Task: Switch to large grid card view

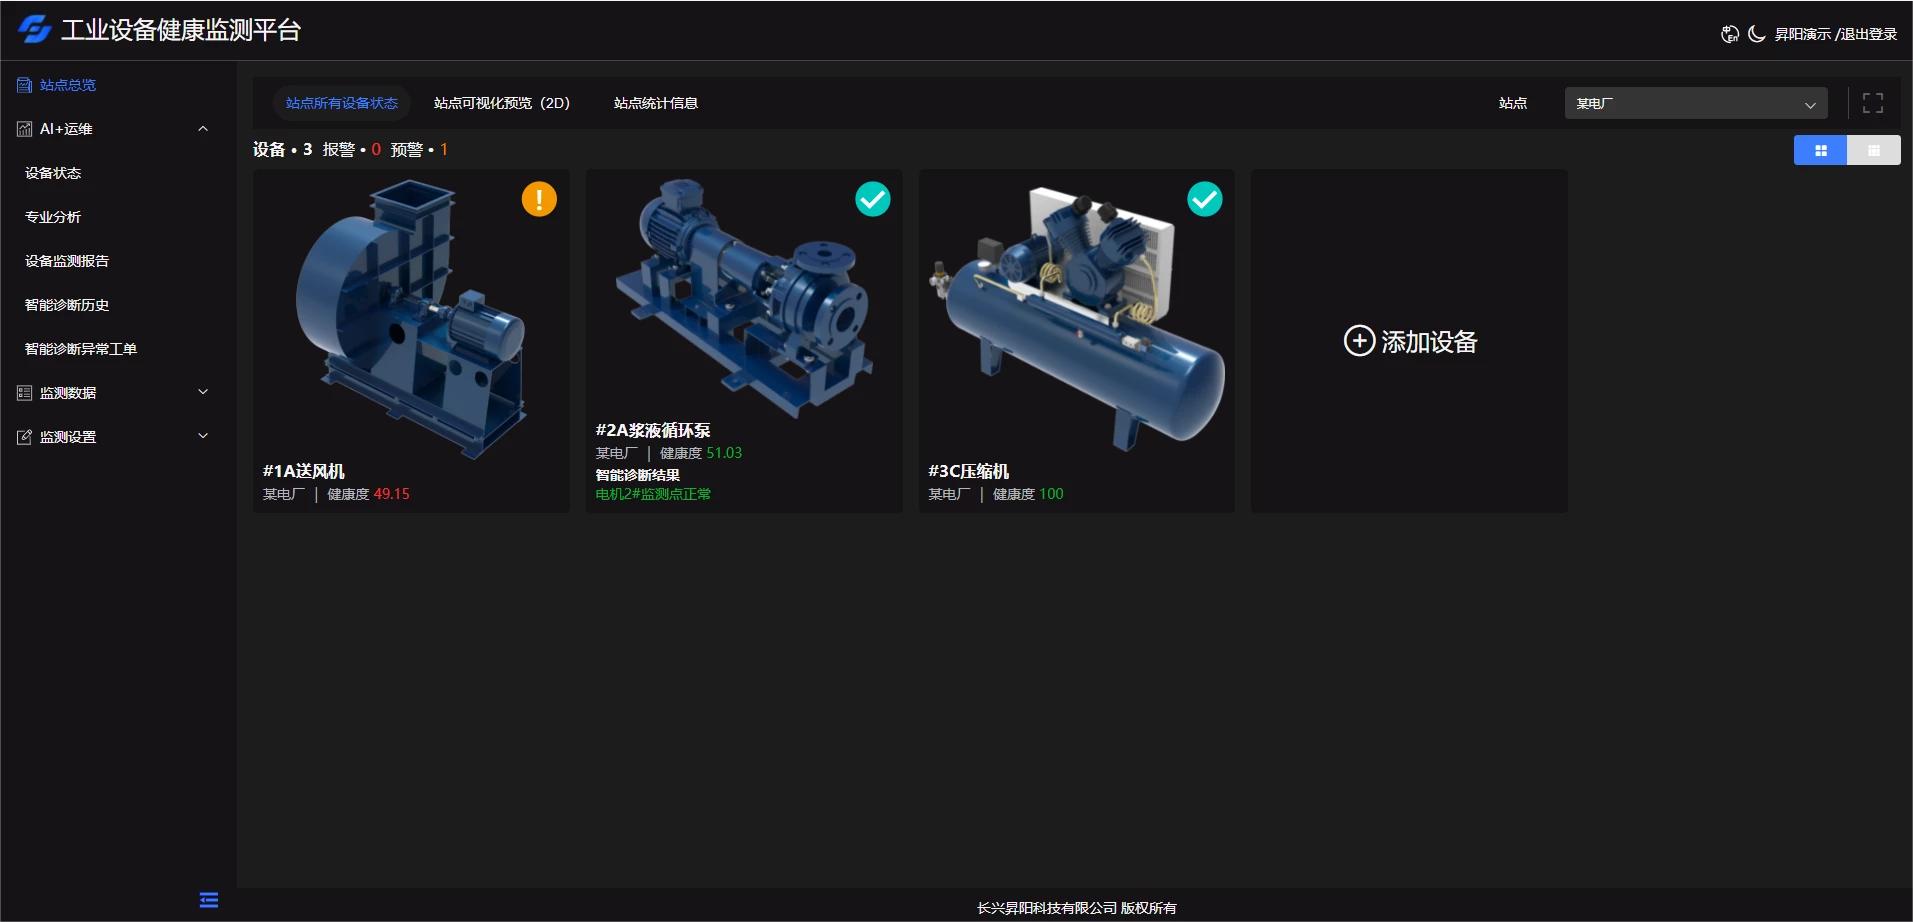Action: coord(1820,150)
